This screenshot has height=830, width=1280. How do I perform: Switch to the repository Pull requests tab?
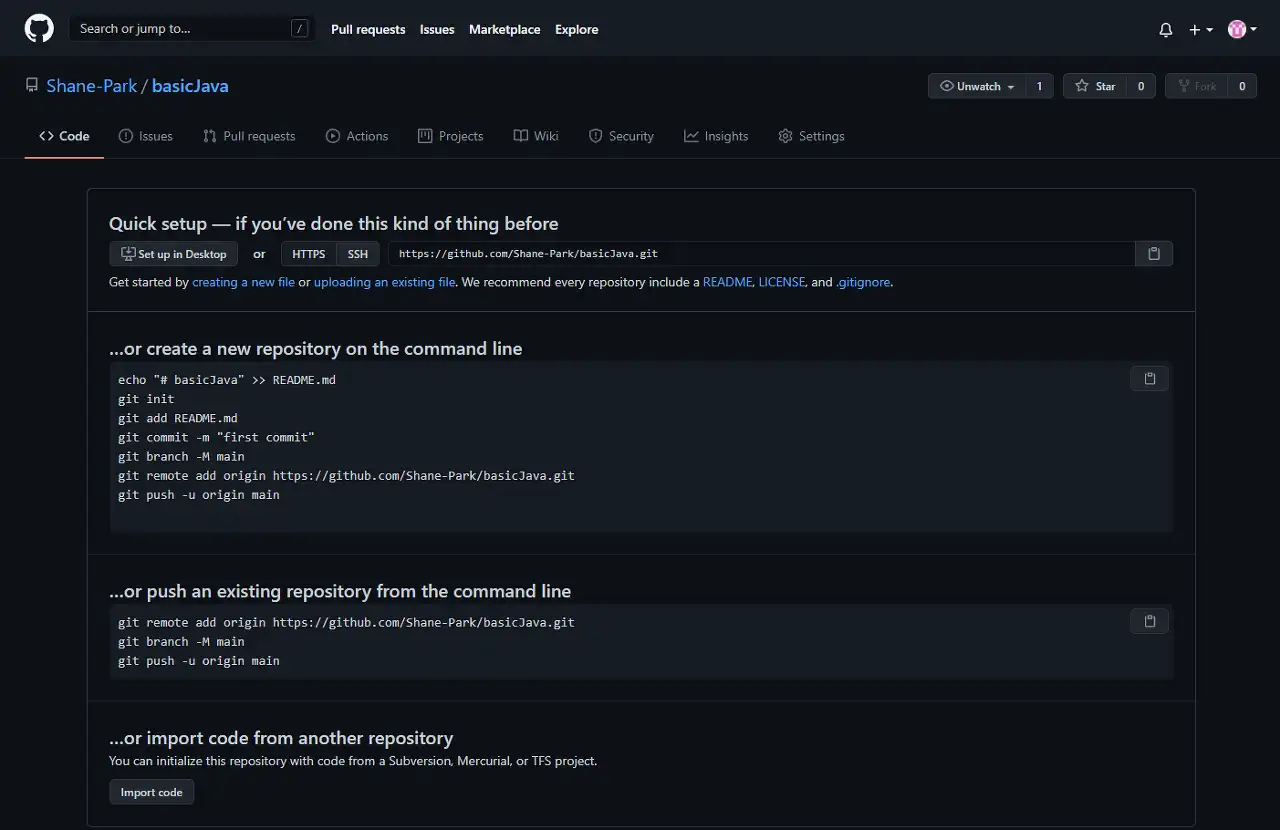(x=249, y=136)
